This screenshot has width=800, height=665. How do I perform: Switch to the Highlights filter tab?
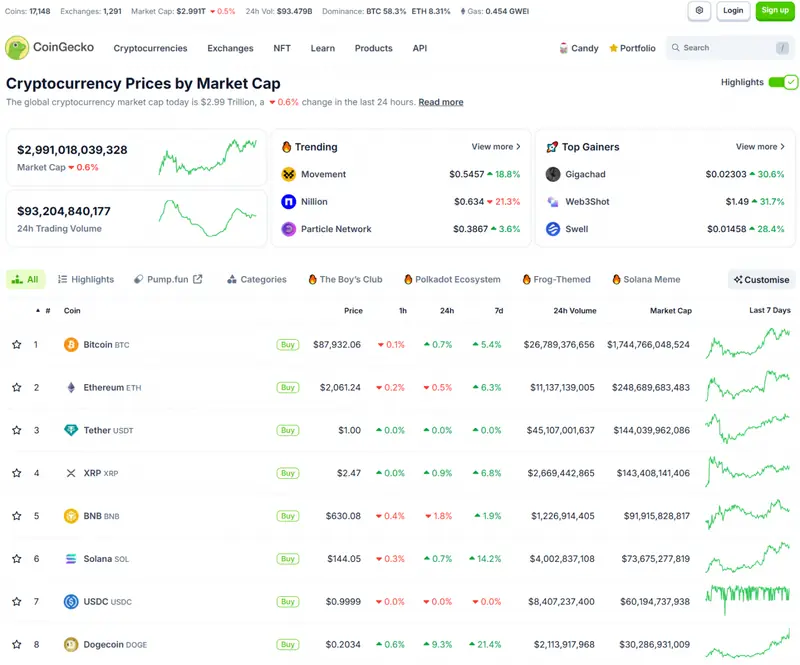pos(86,279)
